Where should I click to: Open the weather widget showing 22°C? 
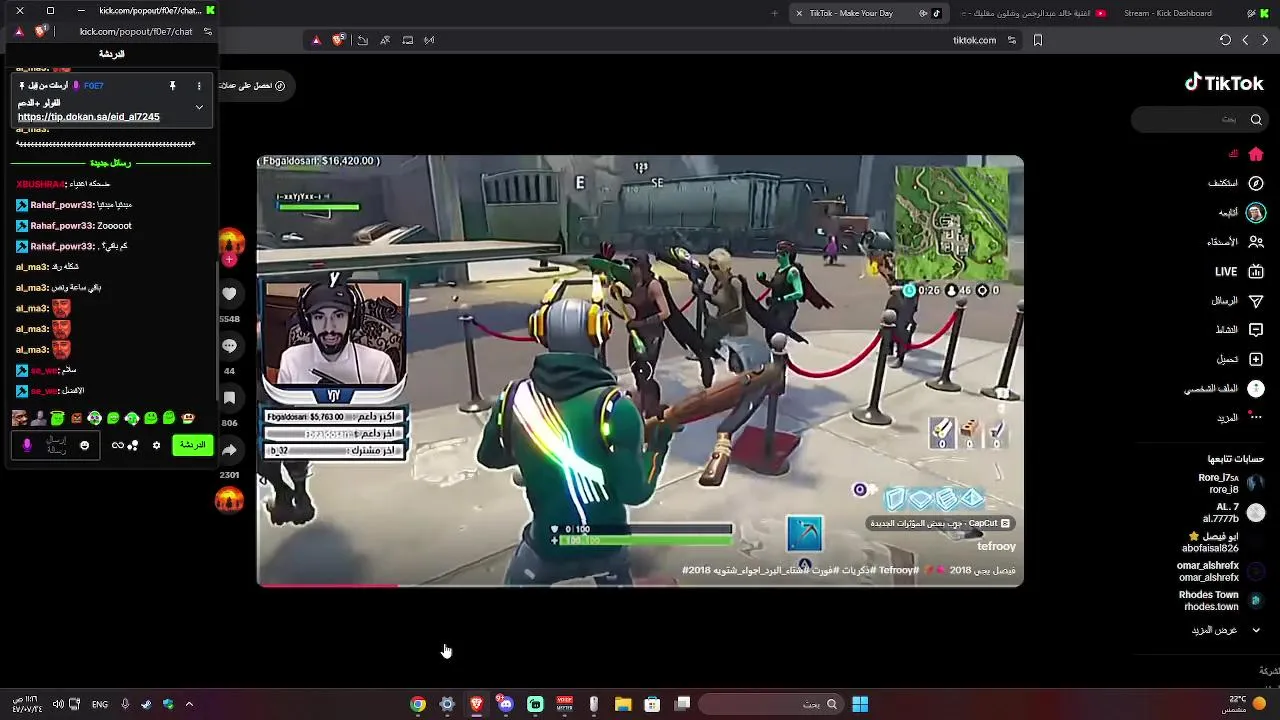point(1245,704)
